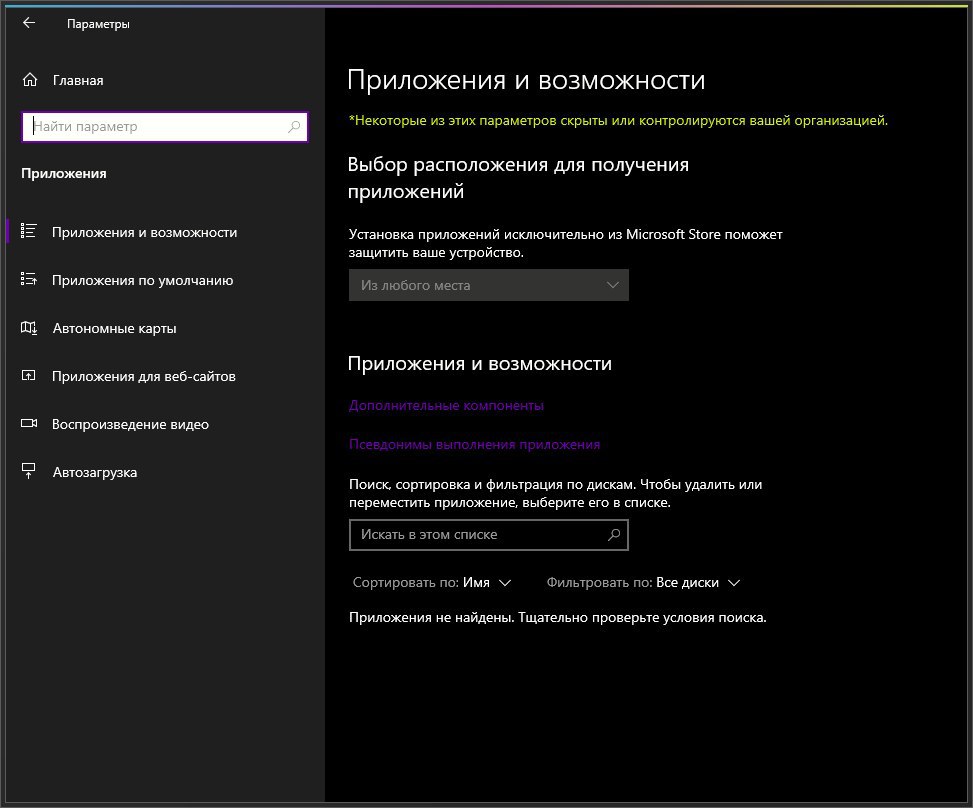The image size is (973, 808).
Task: Click magnifier icon in Искать в этом списке
Action: click(614, 534)
